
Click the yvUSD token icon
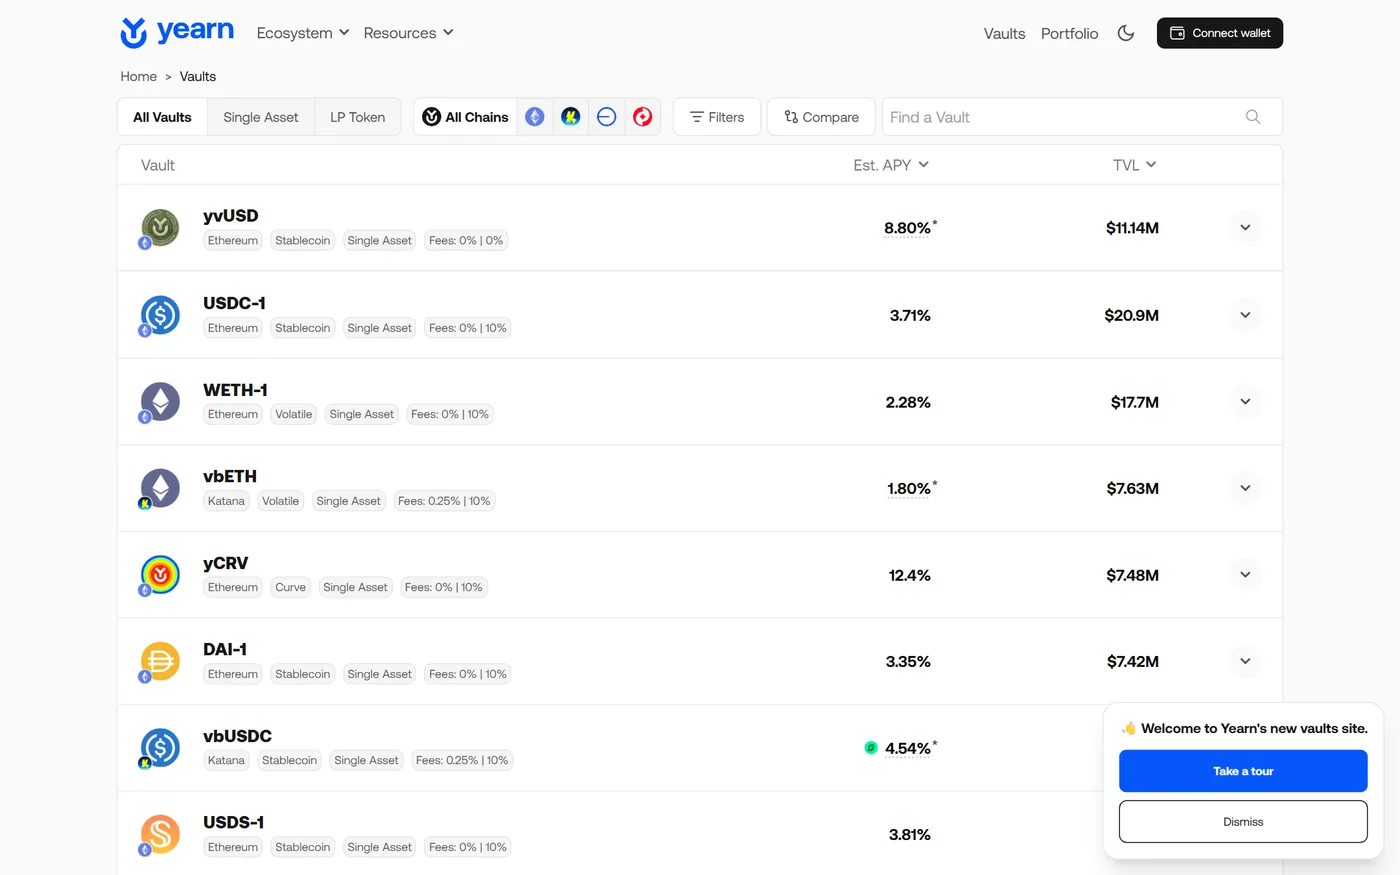click(160, 228)
